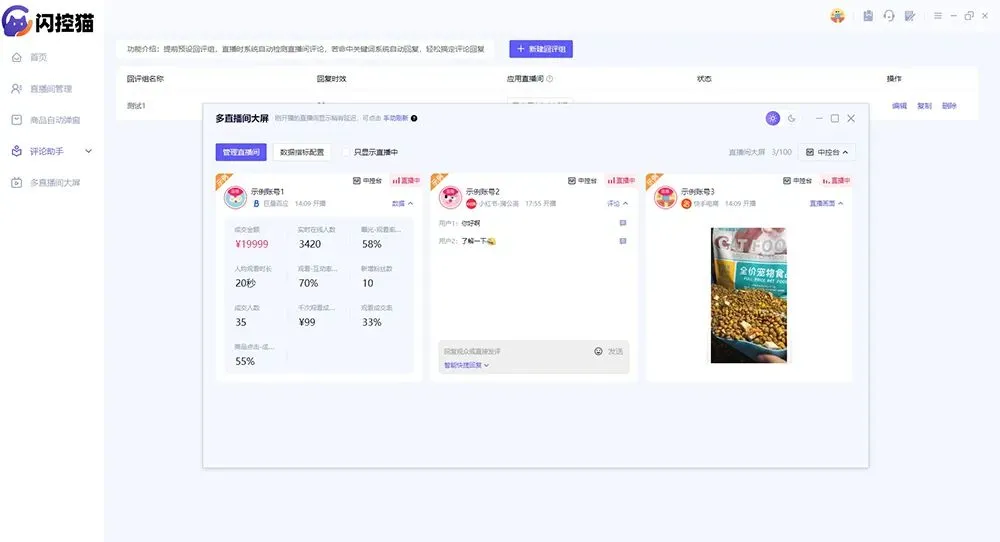Click 中控台 on 示例账号1 card

pyautogui.click(x=367, y=181)
